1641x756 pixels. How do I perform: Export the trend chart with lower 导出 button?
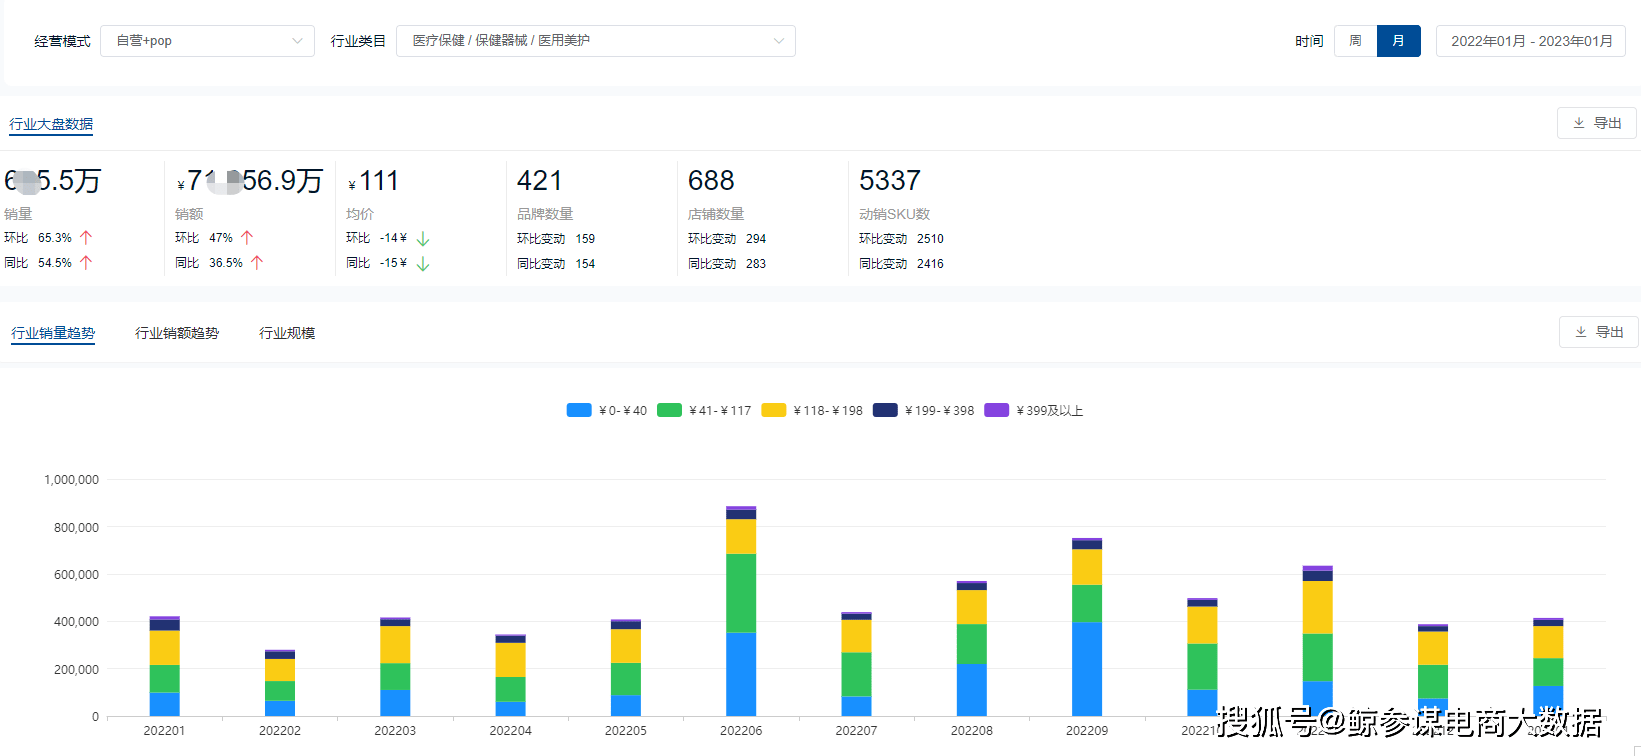point(1599,332)
